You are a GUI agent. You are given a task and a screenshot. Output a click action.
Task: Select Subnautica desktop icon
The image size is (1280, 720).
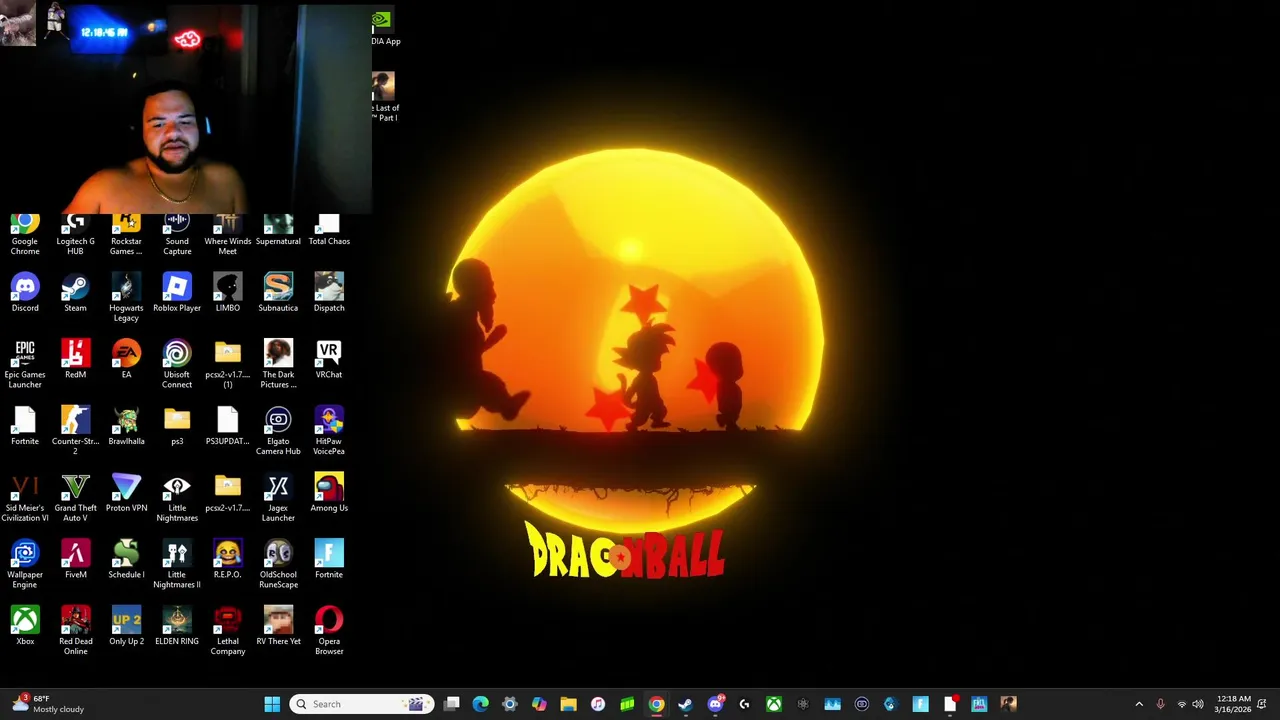coord(278,293)
